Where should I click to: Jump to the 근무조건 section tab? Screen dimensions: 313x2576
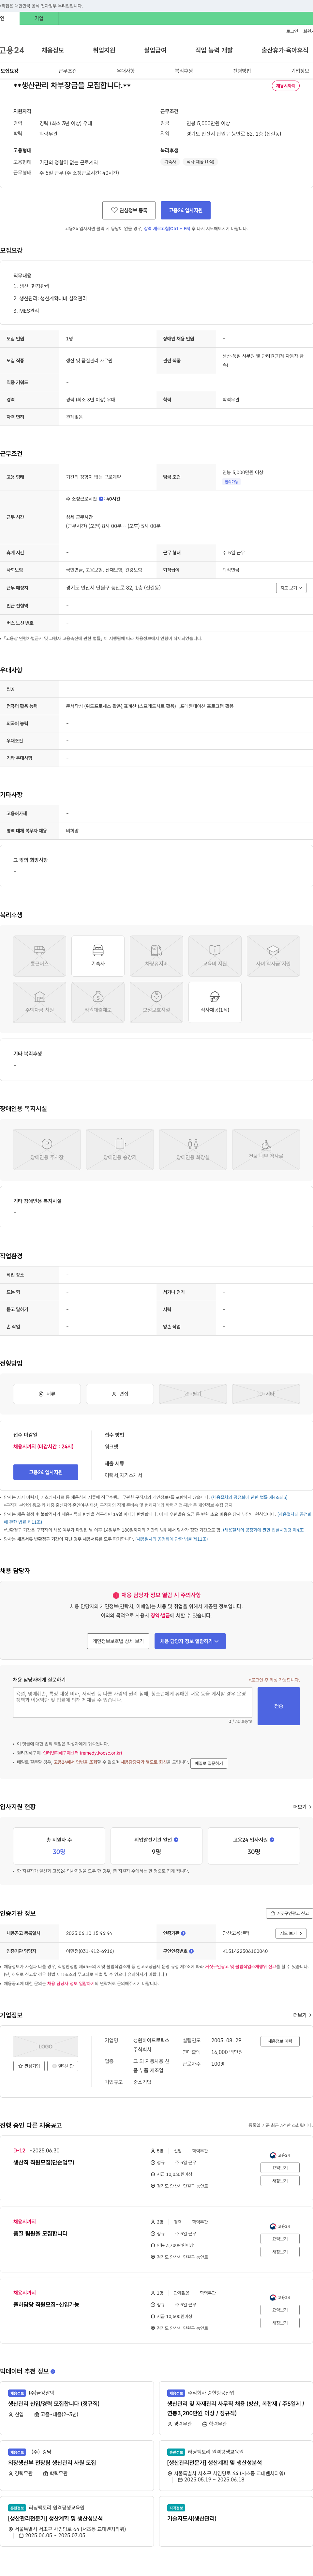67,71
